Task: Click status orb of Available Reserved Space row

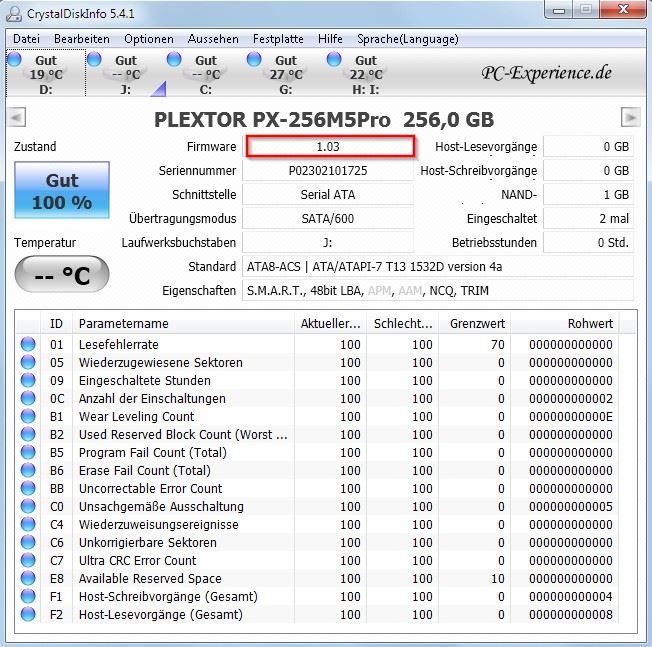Action: click(x=28, y=578)
